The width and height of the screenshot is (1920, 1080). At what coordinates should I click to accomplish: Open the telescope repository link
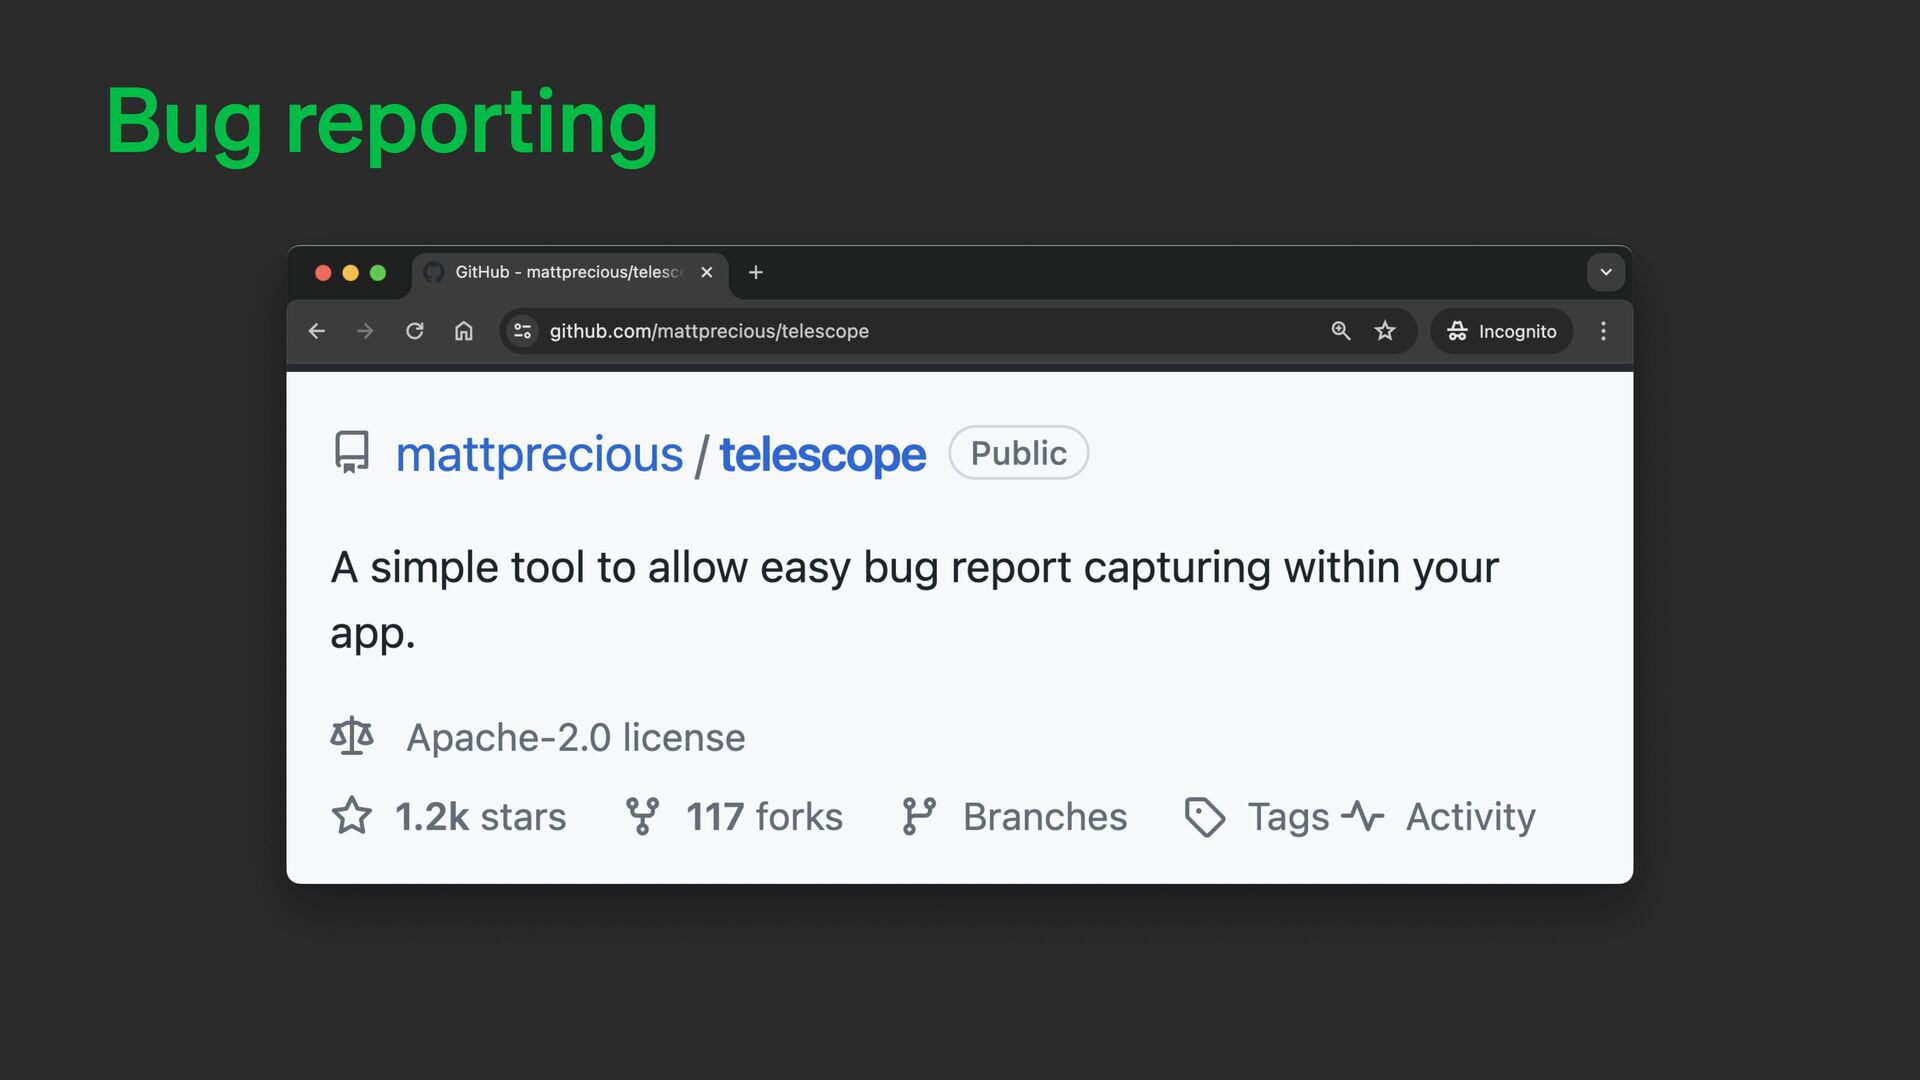tap(822, 454)
